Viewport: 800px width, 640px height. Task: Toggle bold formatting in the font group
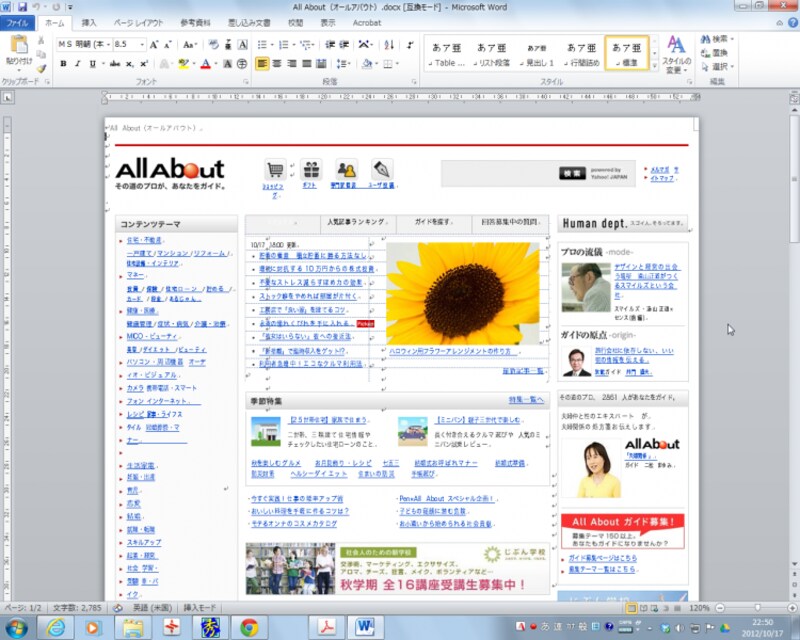tap(62, 62)
